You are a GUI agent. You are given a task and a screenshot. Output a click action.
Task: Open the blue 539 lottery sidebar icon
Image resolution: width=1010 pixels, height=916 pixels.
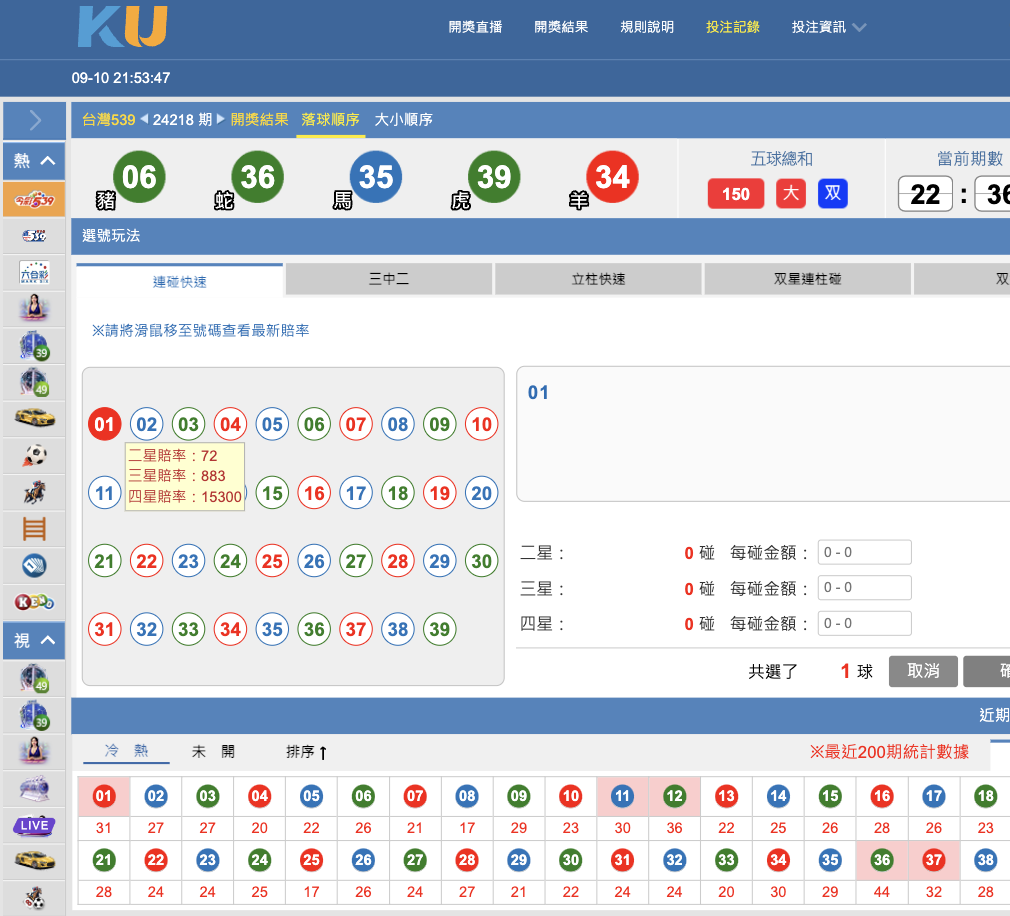point(34,236)
